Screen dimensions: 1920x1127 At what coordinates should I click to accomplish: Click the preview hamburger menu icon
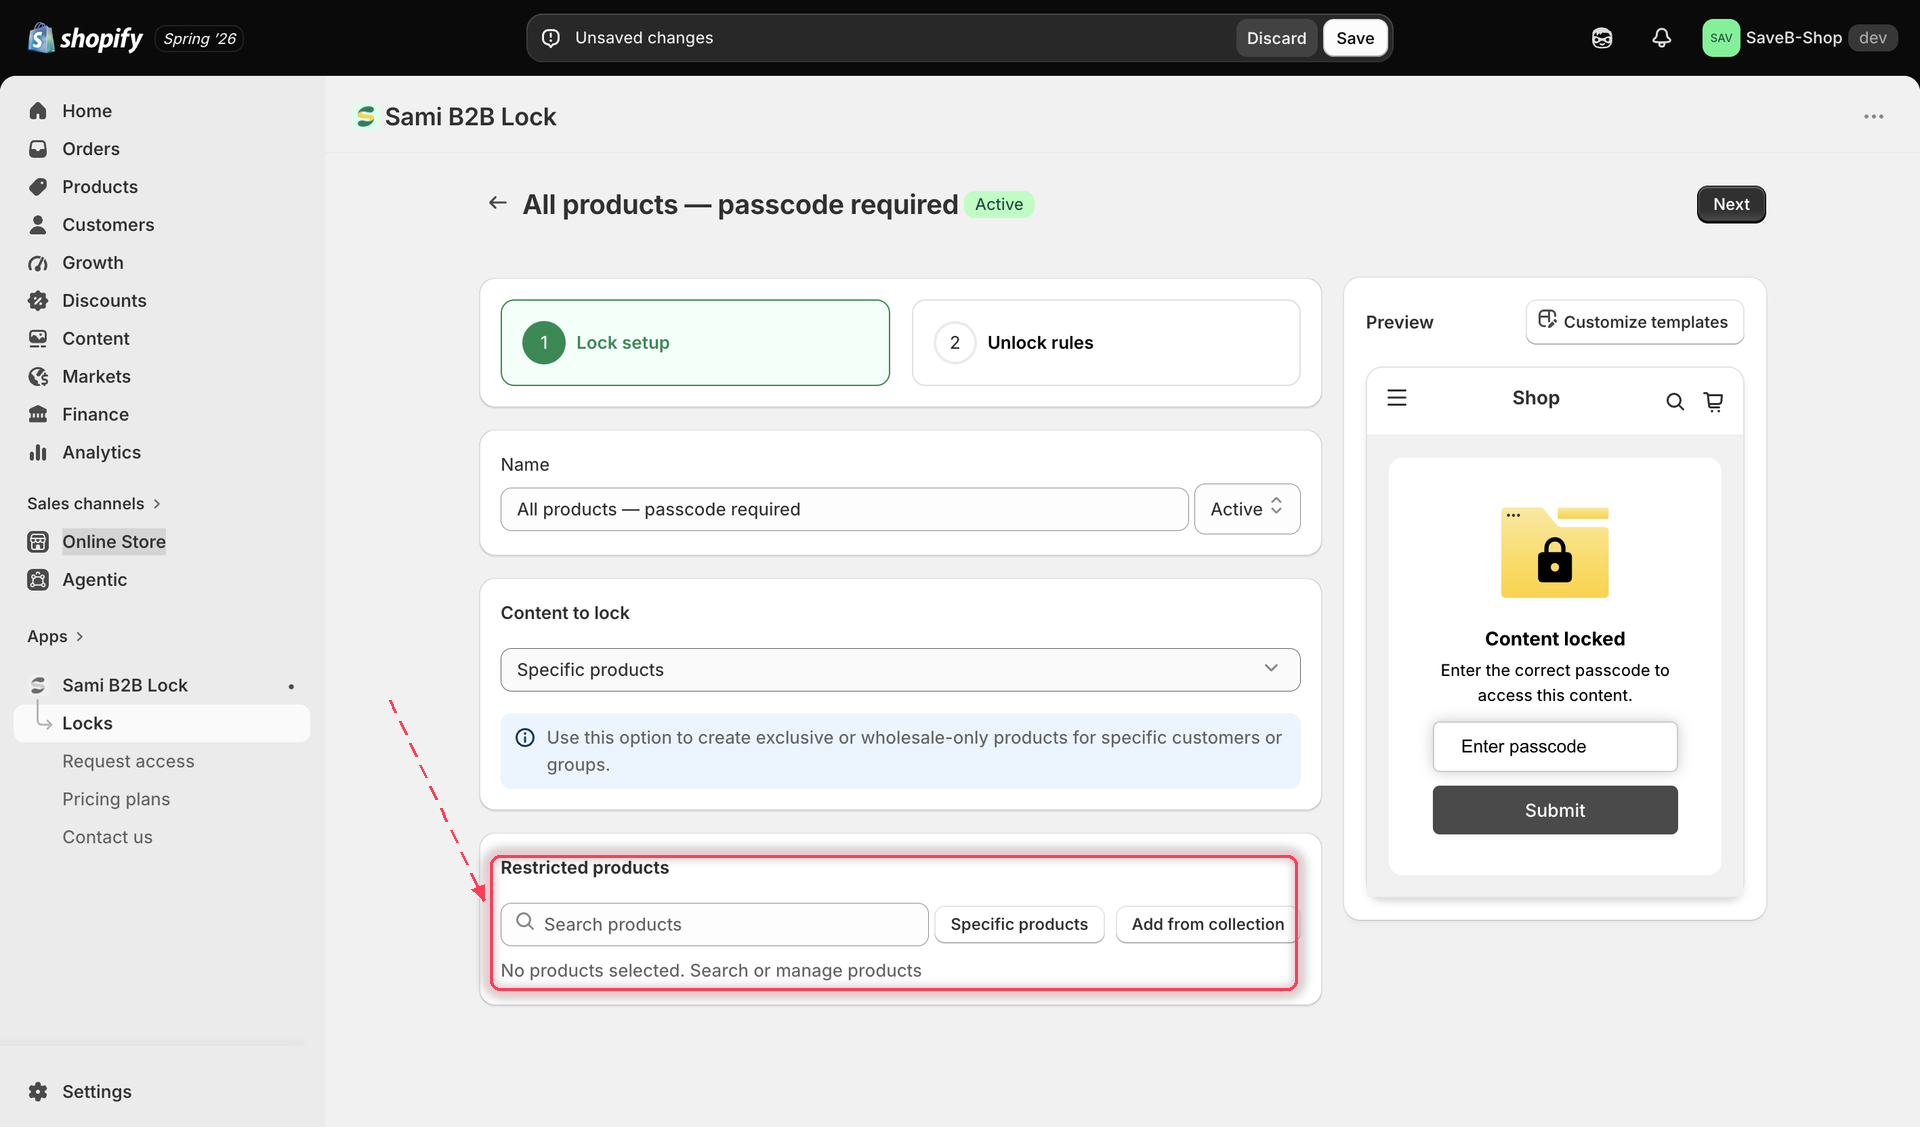click(1397, 398)
